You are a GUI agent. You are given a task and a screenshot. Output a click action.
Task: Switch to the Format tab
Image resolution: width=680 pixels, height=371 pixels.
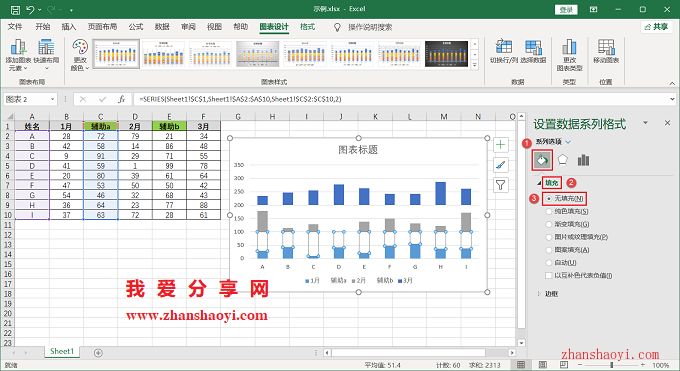(307, 27)
